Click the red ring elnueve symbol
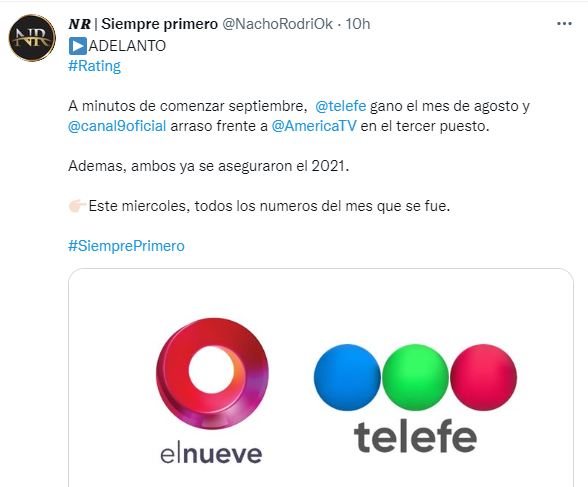Screen dimensions: 588x487 [212, 373]
